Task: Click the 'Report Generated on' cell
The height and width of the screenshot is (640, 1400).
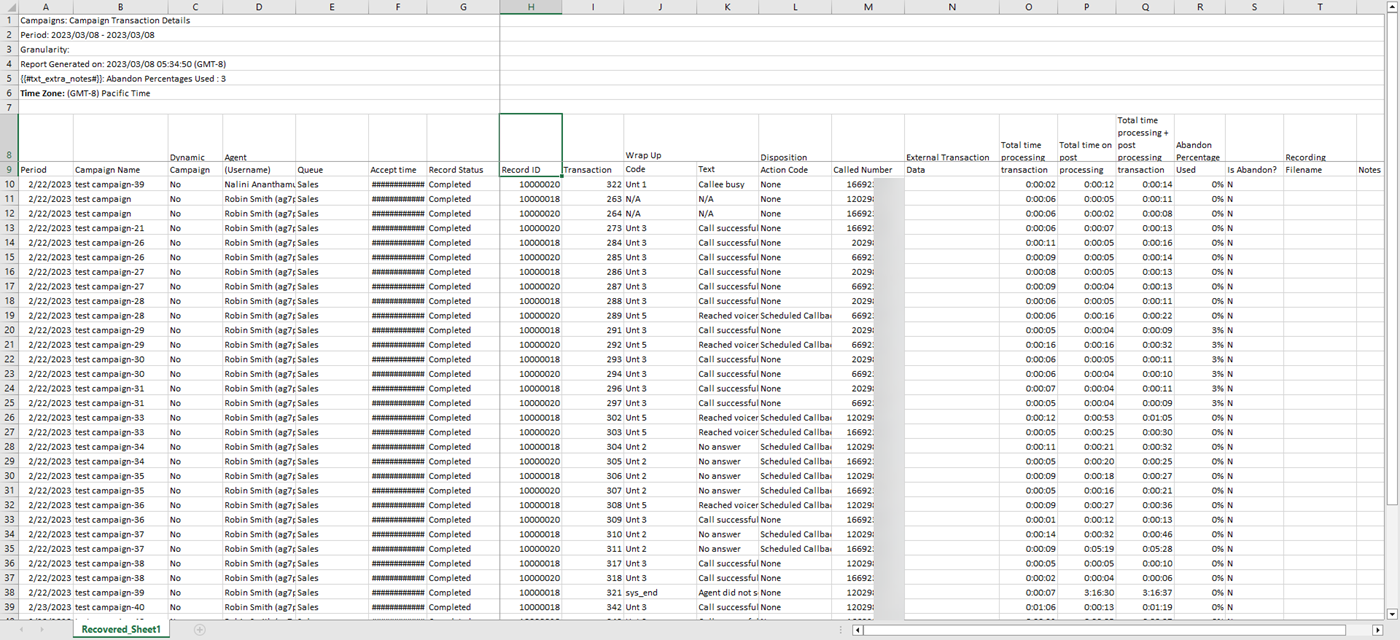Action: coord(259,64)
